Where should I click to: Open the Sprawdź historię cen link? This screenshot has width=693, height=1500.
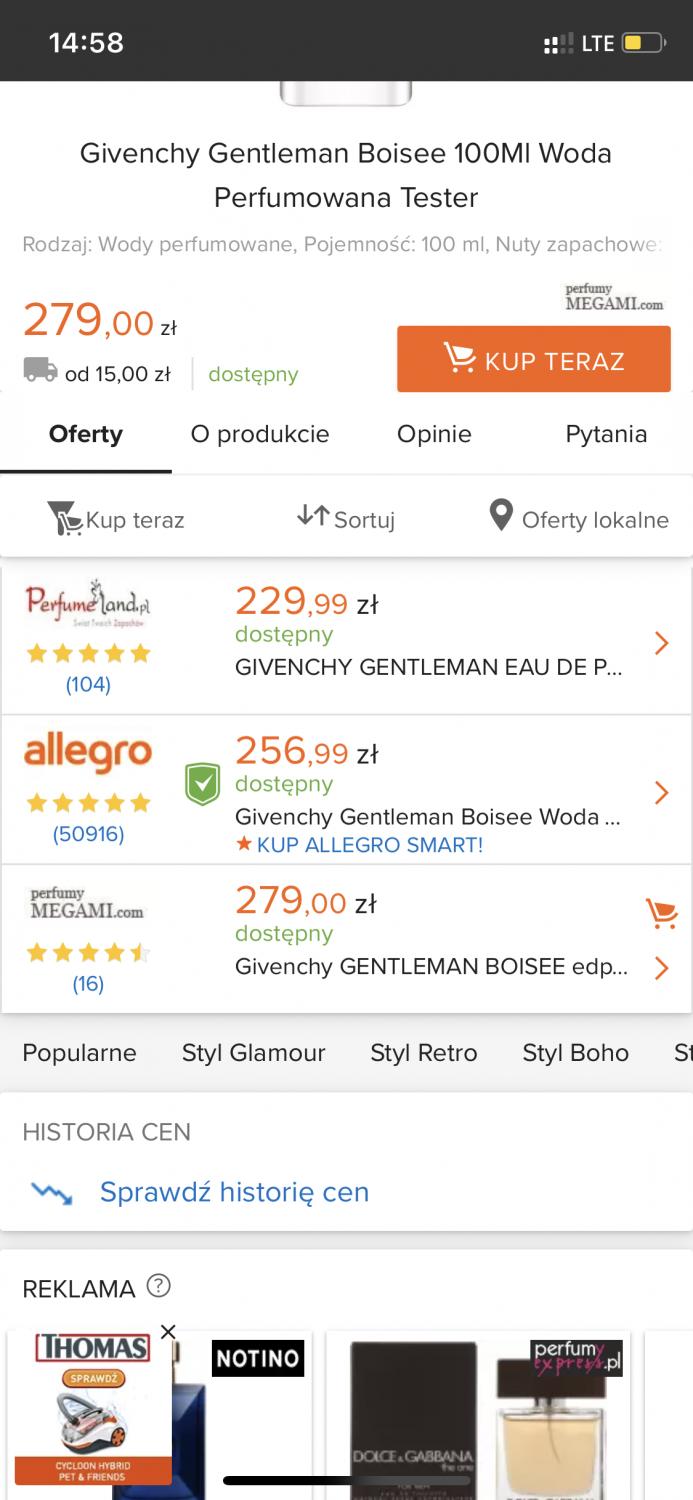point(234,1192)
